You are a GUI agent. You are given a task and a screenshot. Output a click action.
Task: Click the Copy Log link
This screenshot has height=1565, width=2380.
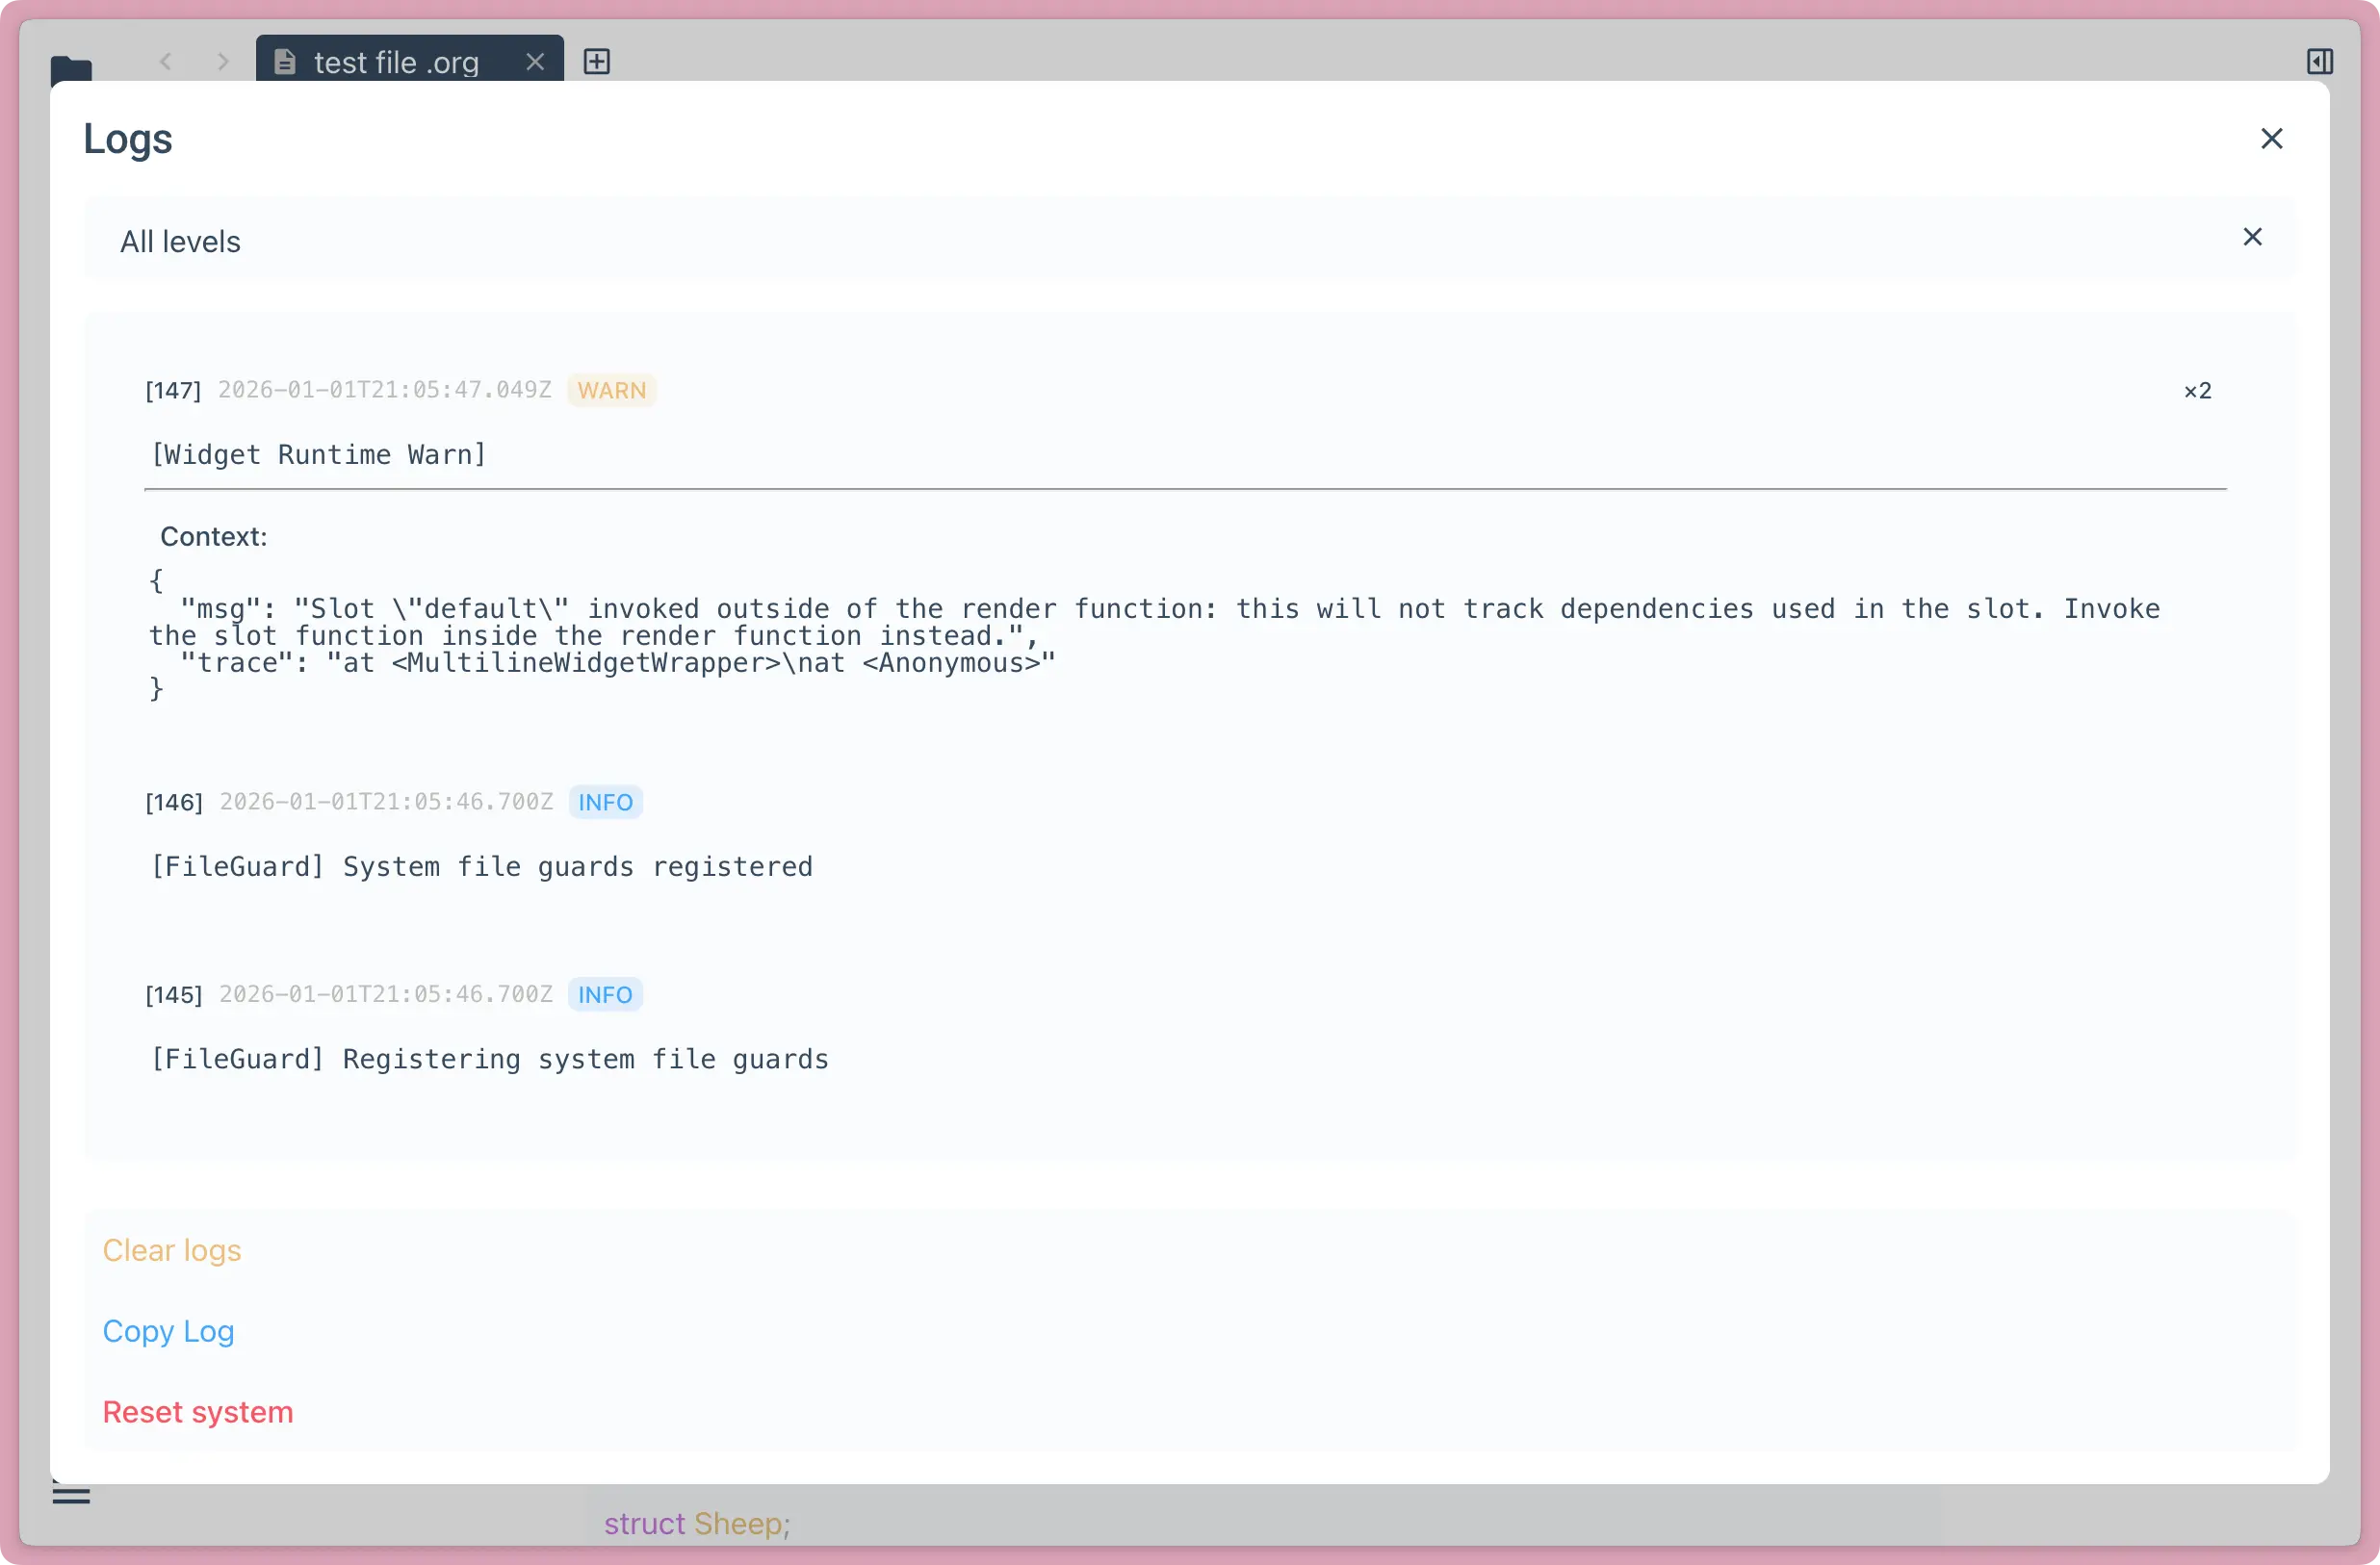pos(168,1331)
